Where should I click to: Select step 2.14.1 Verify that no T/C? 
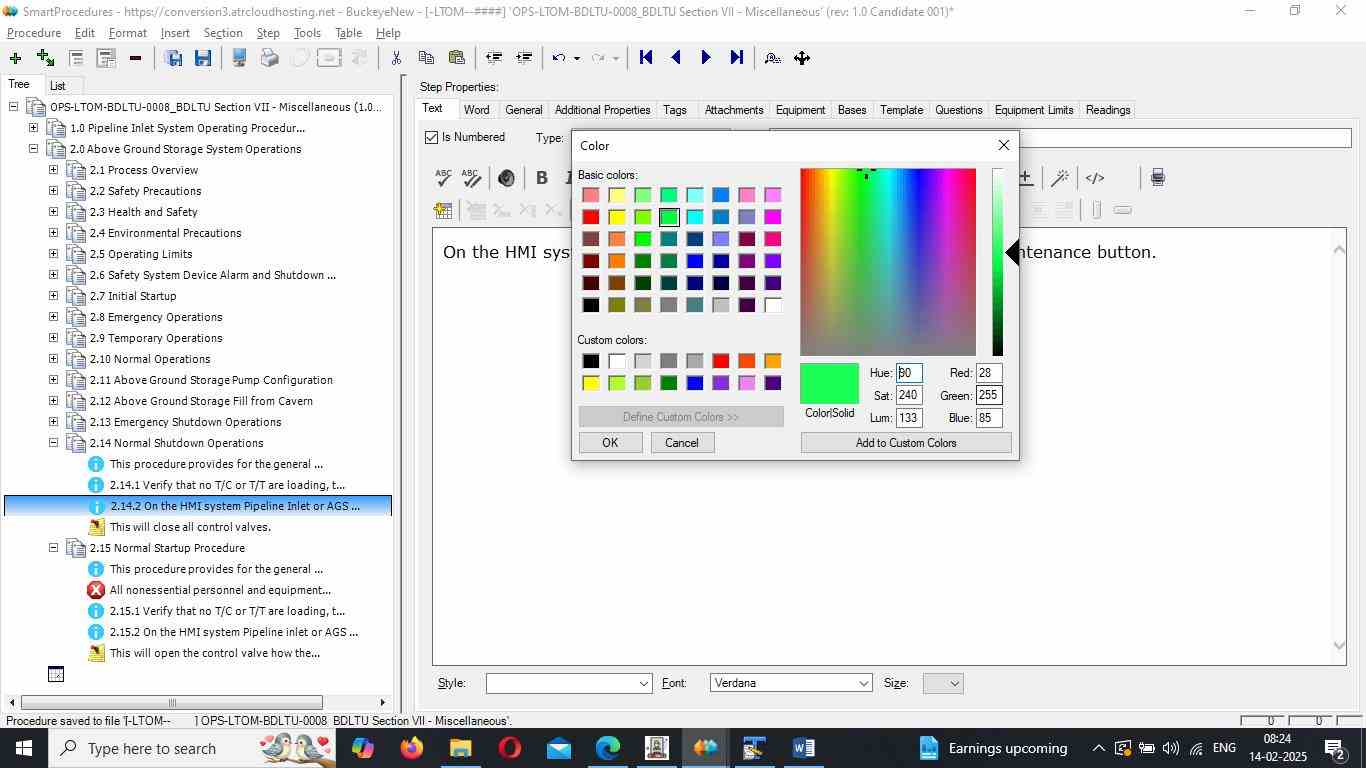[227, 485]
